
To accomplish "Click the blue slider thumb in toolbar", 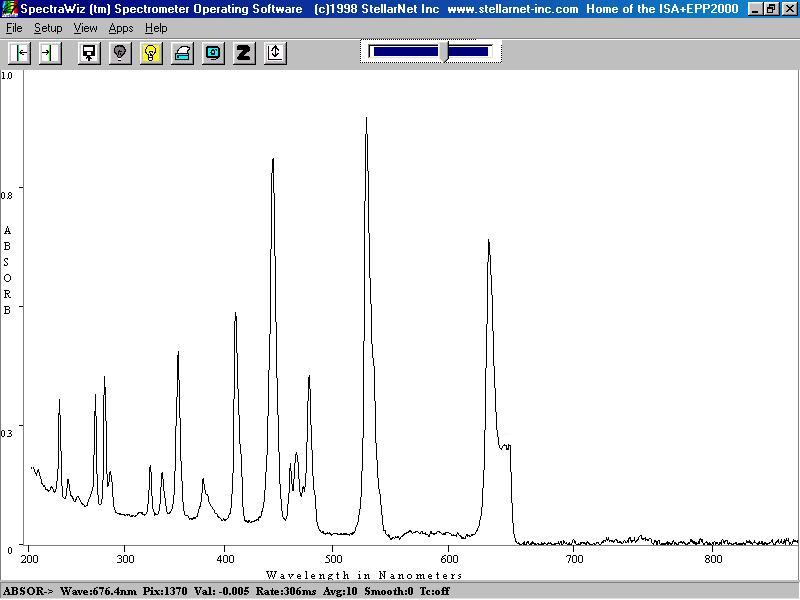I will tap(444, 52).
